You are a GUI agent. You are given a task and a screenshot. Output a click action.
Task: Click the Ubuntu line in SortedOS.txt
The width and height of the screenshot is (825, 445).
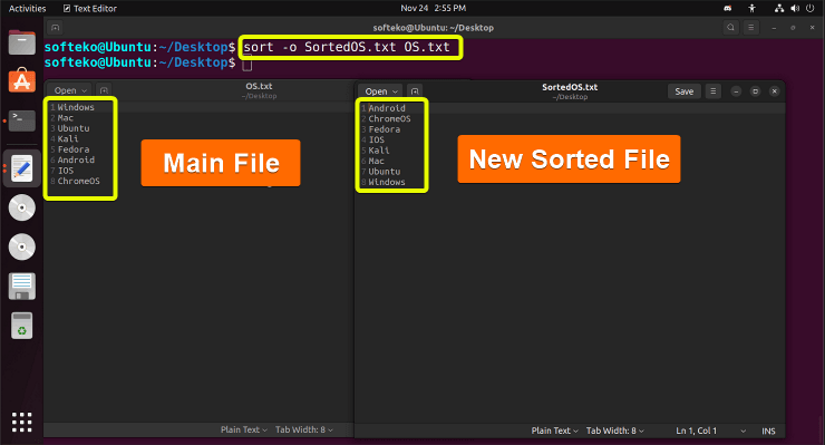coord(384,171)
